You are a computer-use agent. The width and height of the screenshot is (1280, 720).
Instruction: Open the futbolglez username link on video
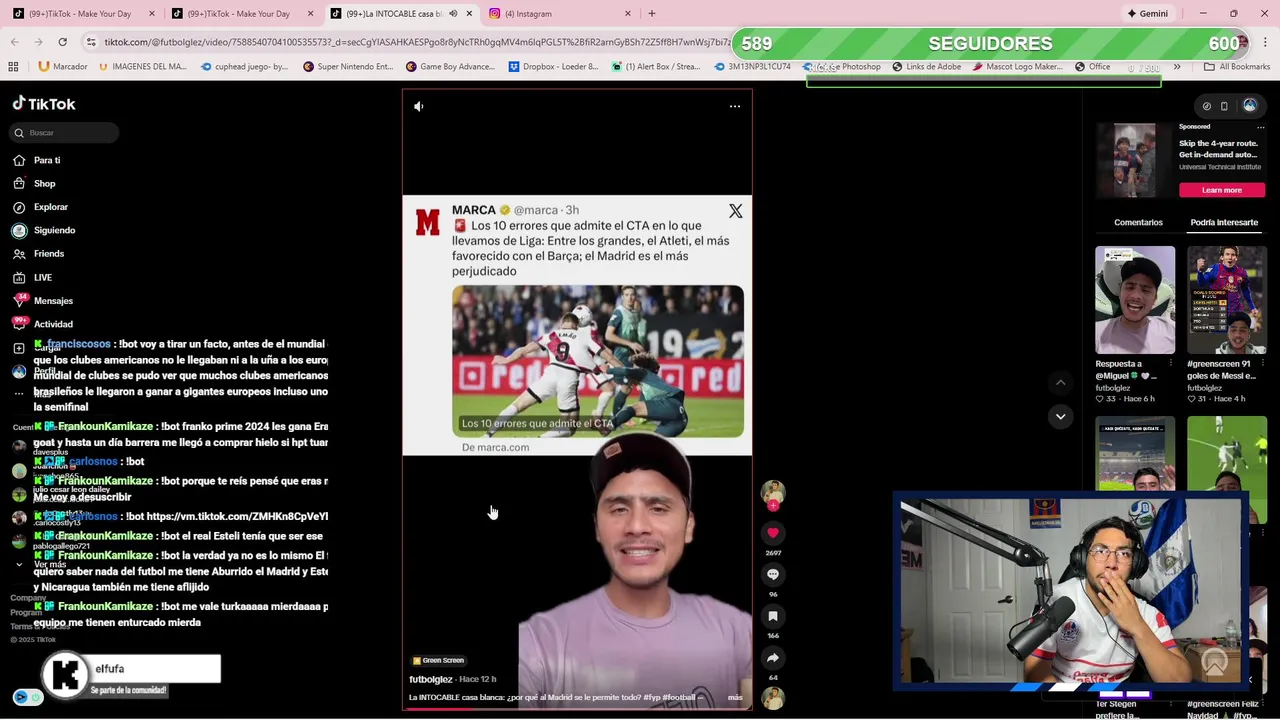pos(431,680)
